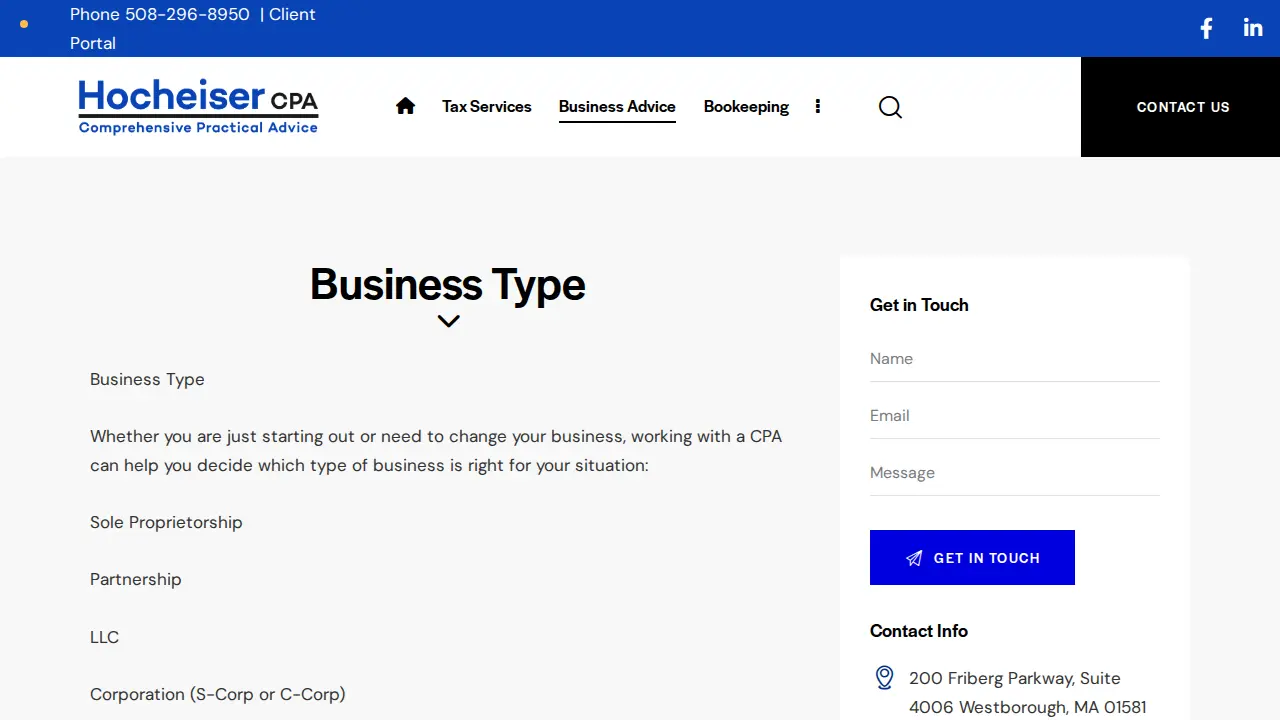The height and width of the screenshot is (720, 1280).
Task: Click Corporation (S-Corp or C-Corp) text
Action: pos(218,694)
